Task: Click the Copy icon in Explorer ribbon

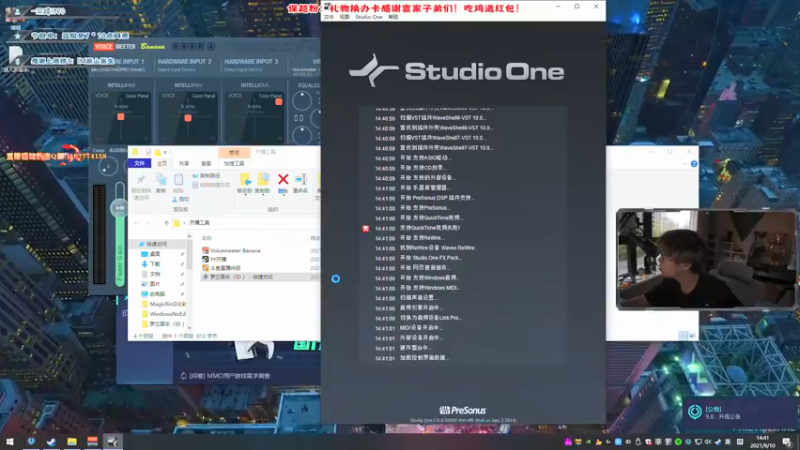Action: tap(161, 180)
